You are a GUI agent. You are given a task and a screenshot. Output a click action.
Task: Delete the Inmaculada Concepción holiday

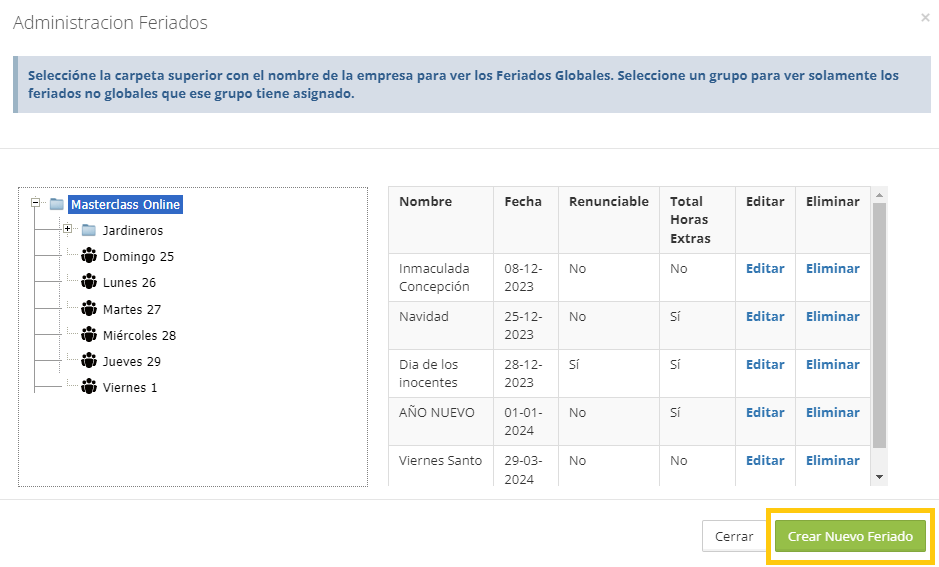(832, 269)
